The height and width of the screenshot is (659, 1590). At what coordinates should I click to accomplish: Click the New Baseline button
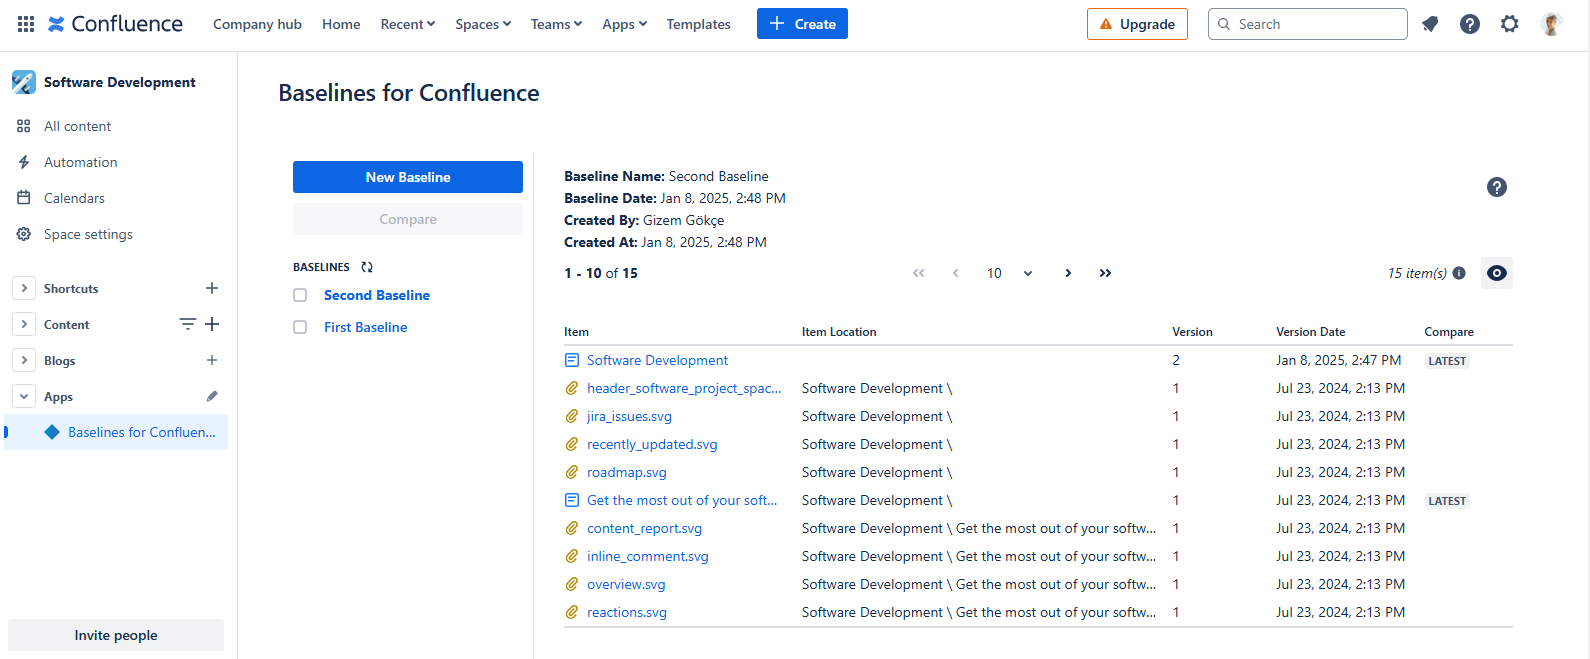[408, 177]
